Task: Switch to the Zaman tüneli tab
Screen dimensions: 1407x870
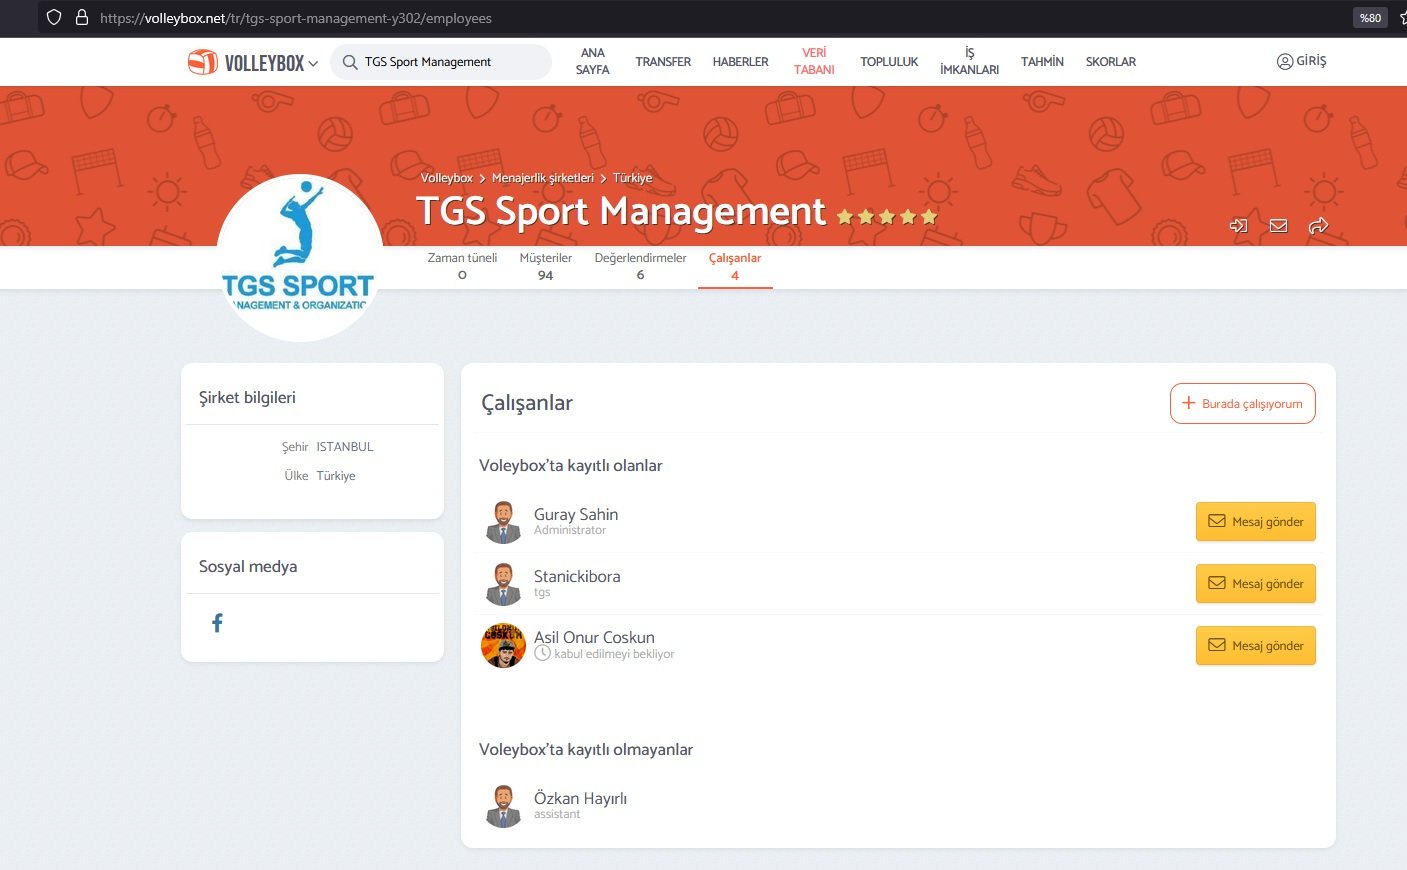Action: 462,266
